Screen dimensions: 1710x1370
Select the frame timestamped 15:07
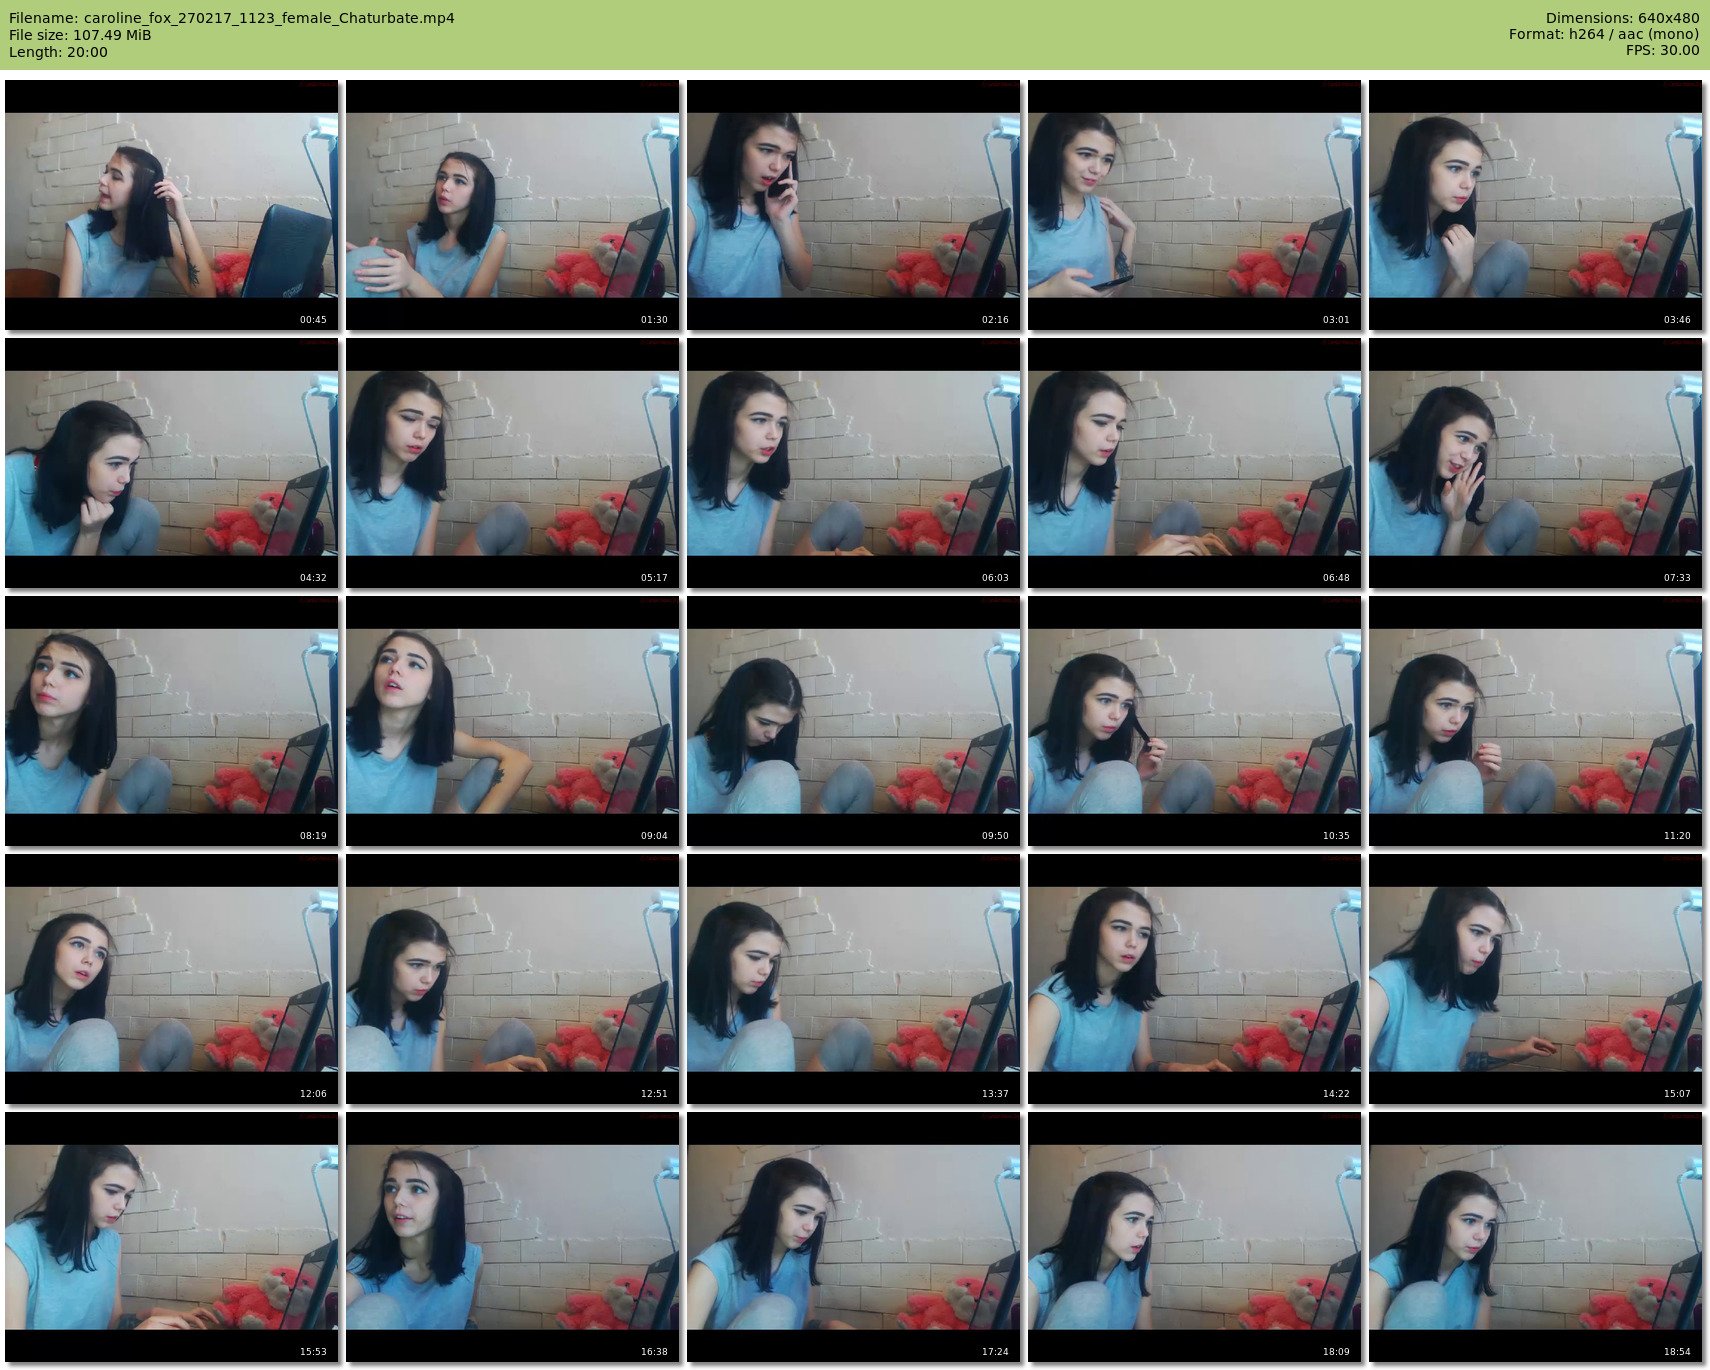pyautogui.click(x=1535, y=979)
